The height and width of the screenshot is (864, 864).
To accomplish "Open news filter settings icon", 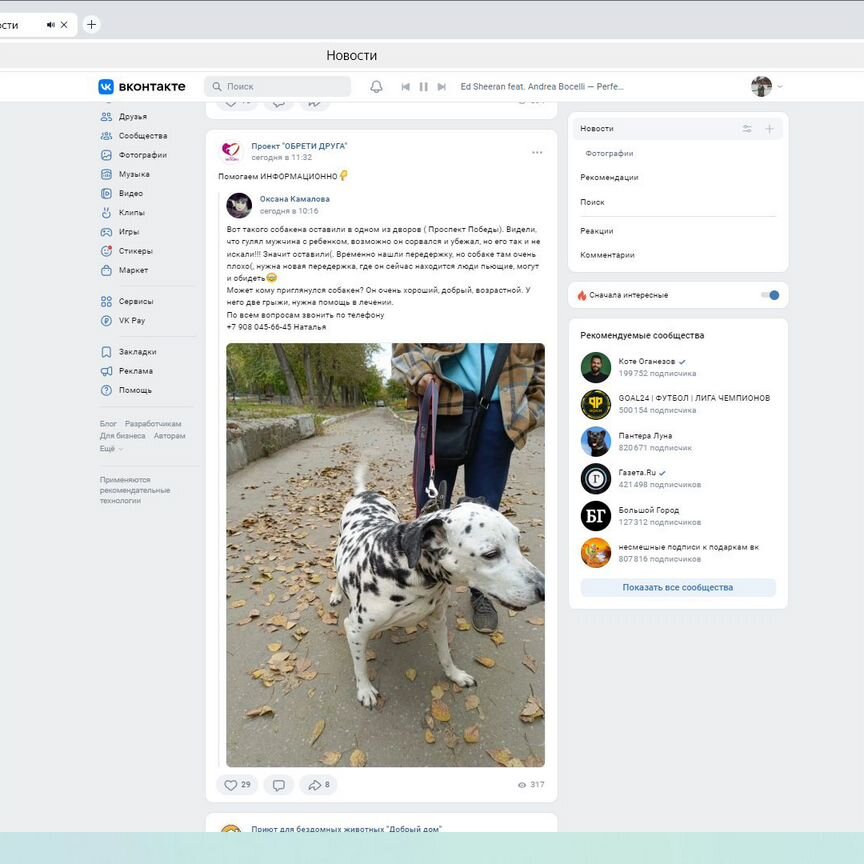I will click(747, 129).
